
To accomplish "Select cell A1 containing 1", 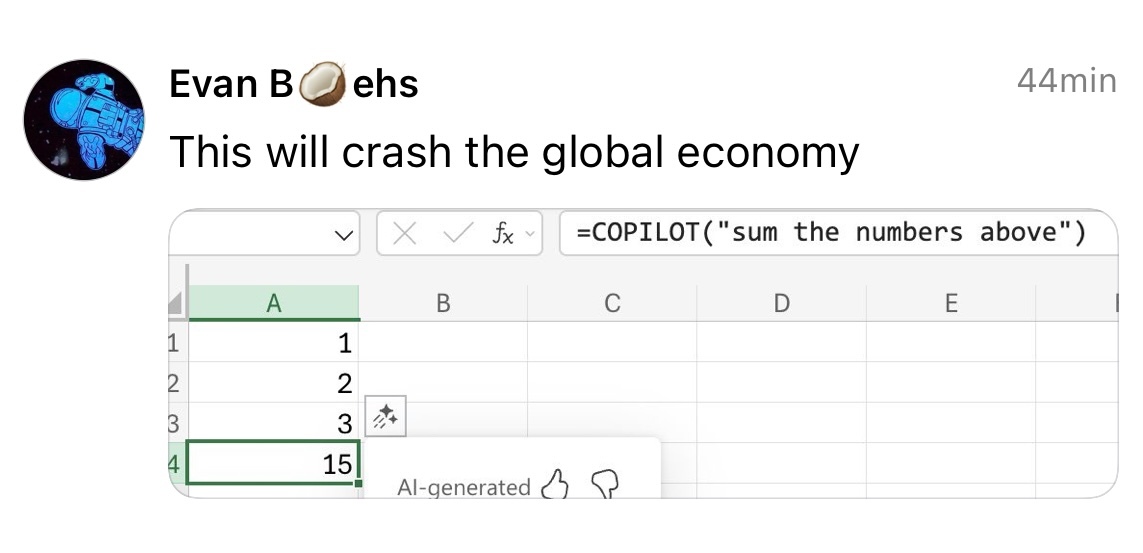I will [272, 344].
